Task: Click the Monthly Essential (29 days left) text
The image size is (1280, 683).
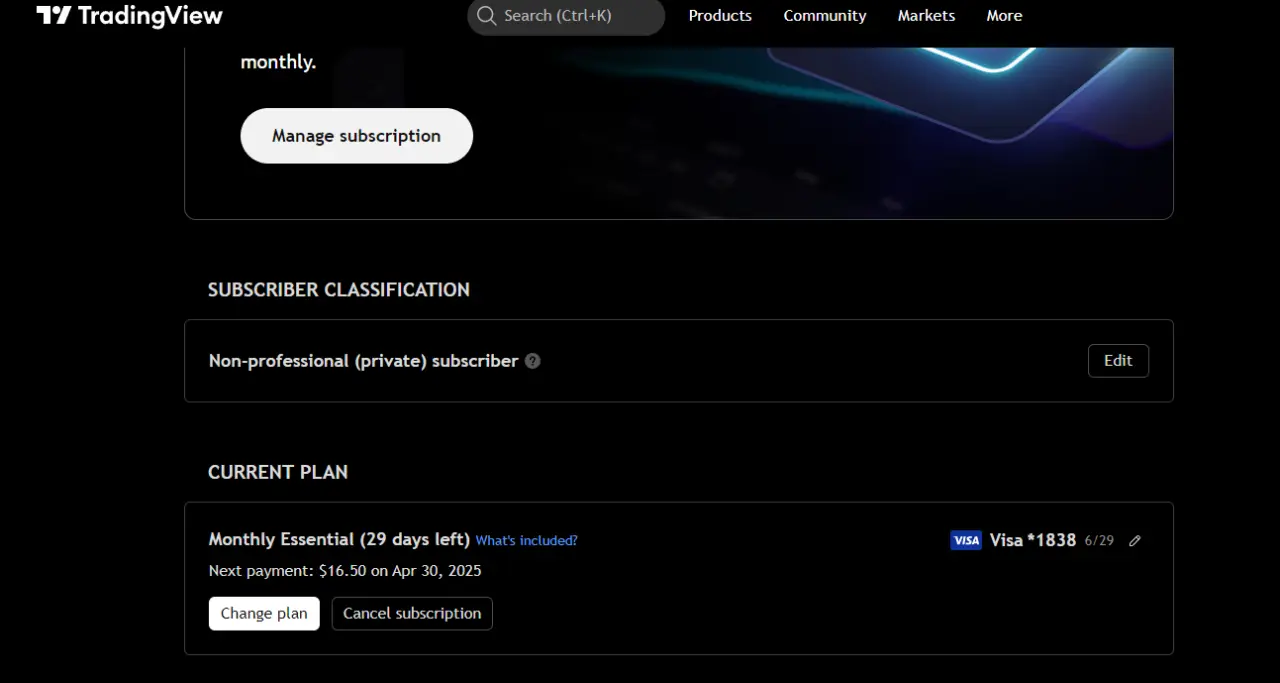Action: 339,540
